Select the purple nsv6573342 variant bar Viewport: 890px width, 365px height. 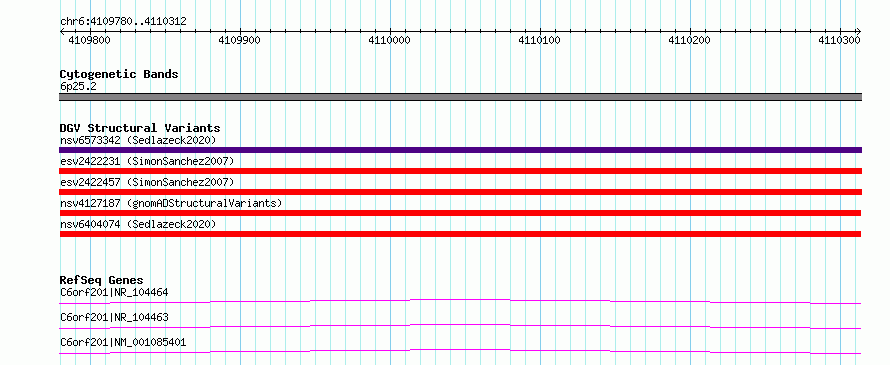tap(460, 150)
